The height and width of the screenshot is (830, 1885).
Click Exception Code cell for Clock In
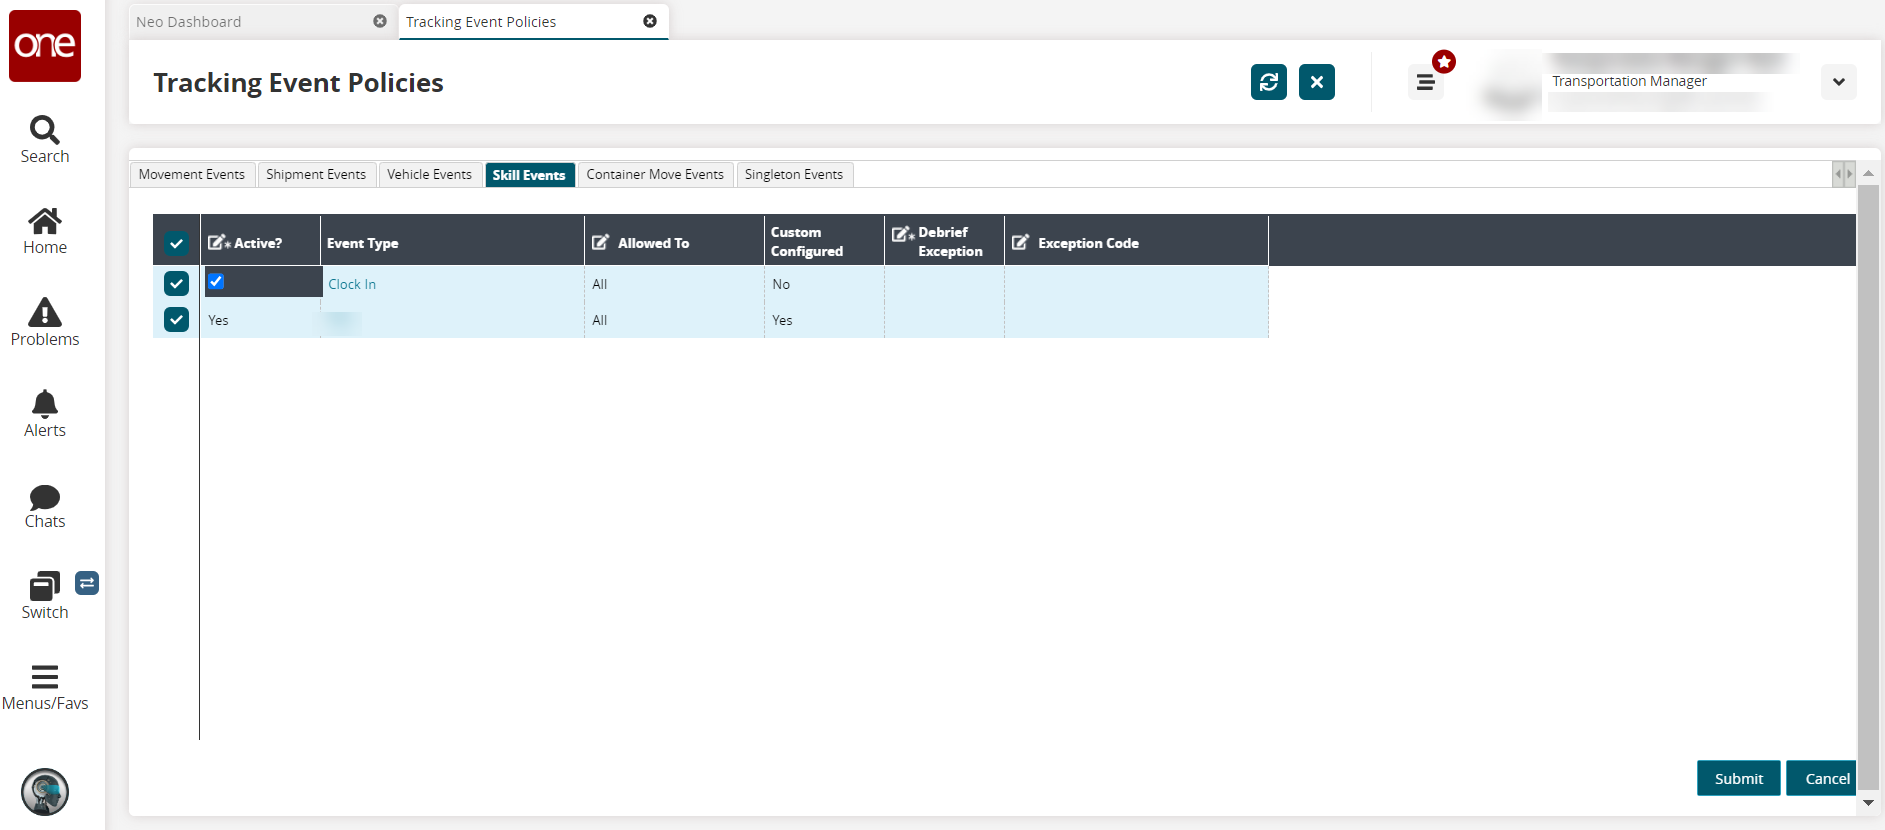click(1136, 284)
